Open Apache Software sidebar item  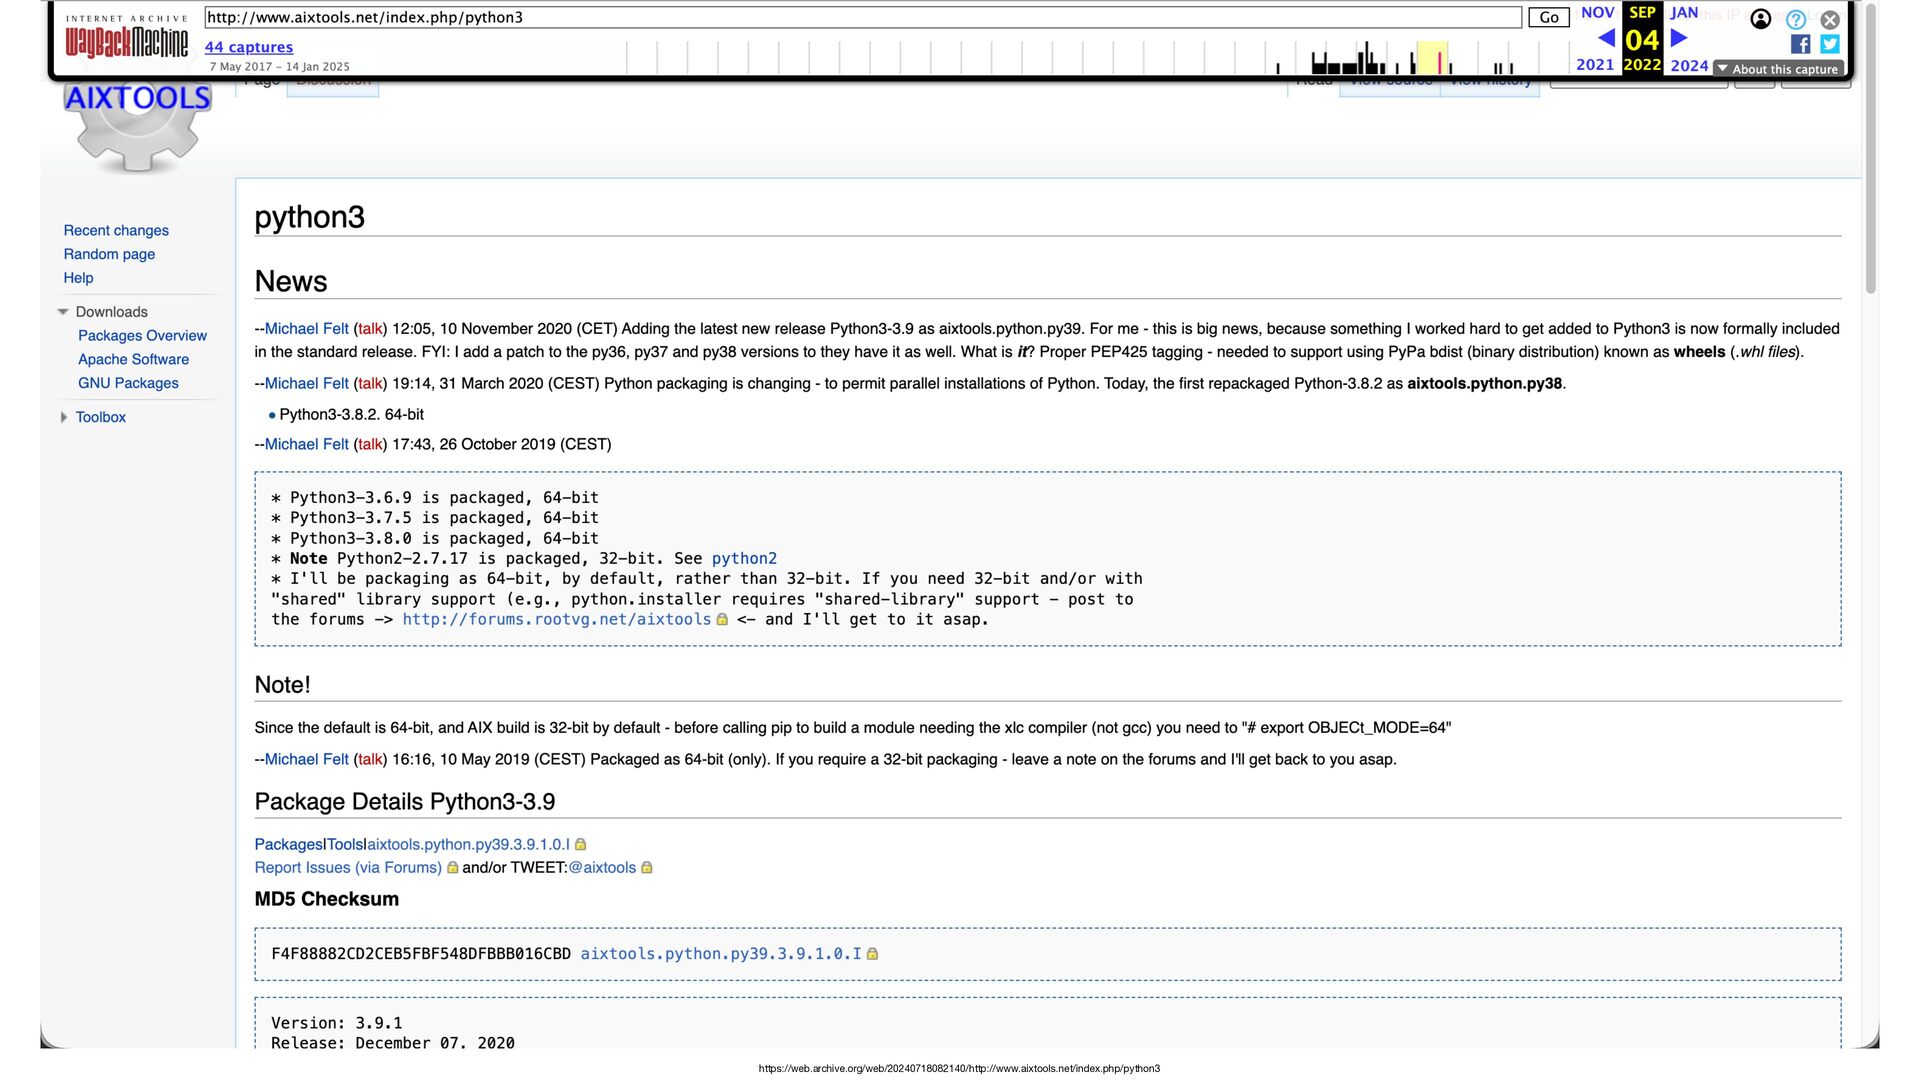coord(133,359)
